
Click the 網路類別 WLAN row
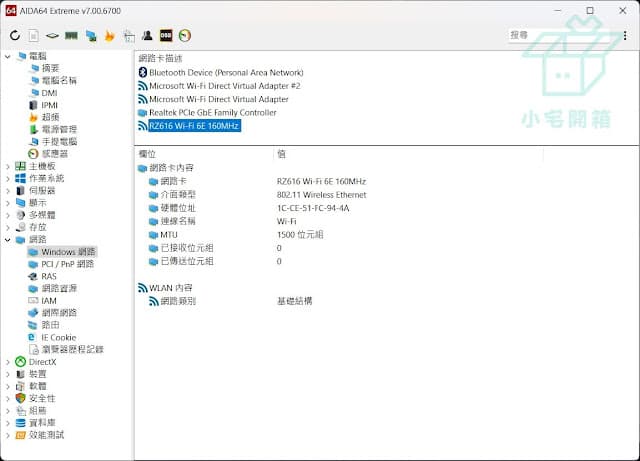(178, 301)
